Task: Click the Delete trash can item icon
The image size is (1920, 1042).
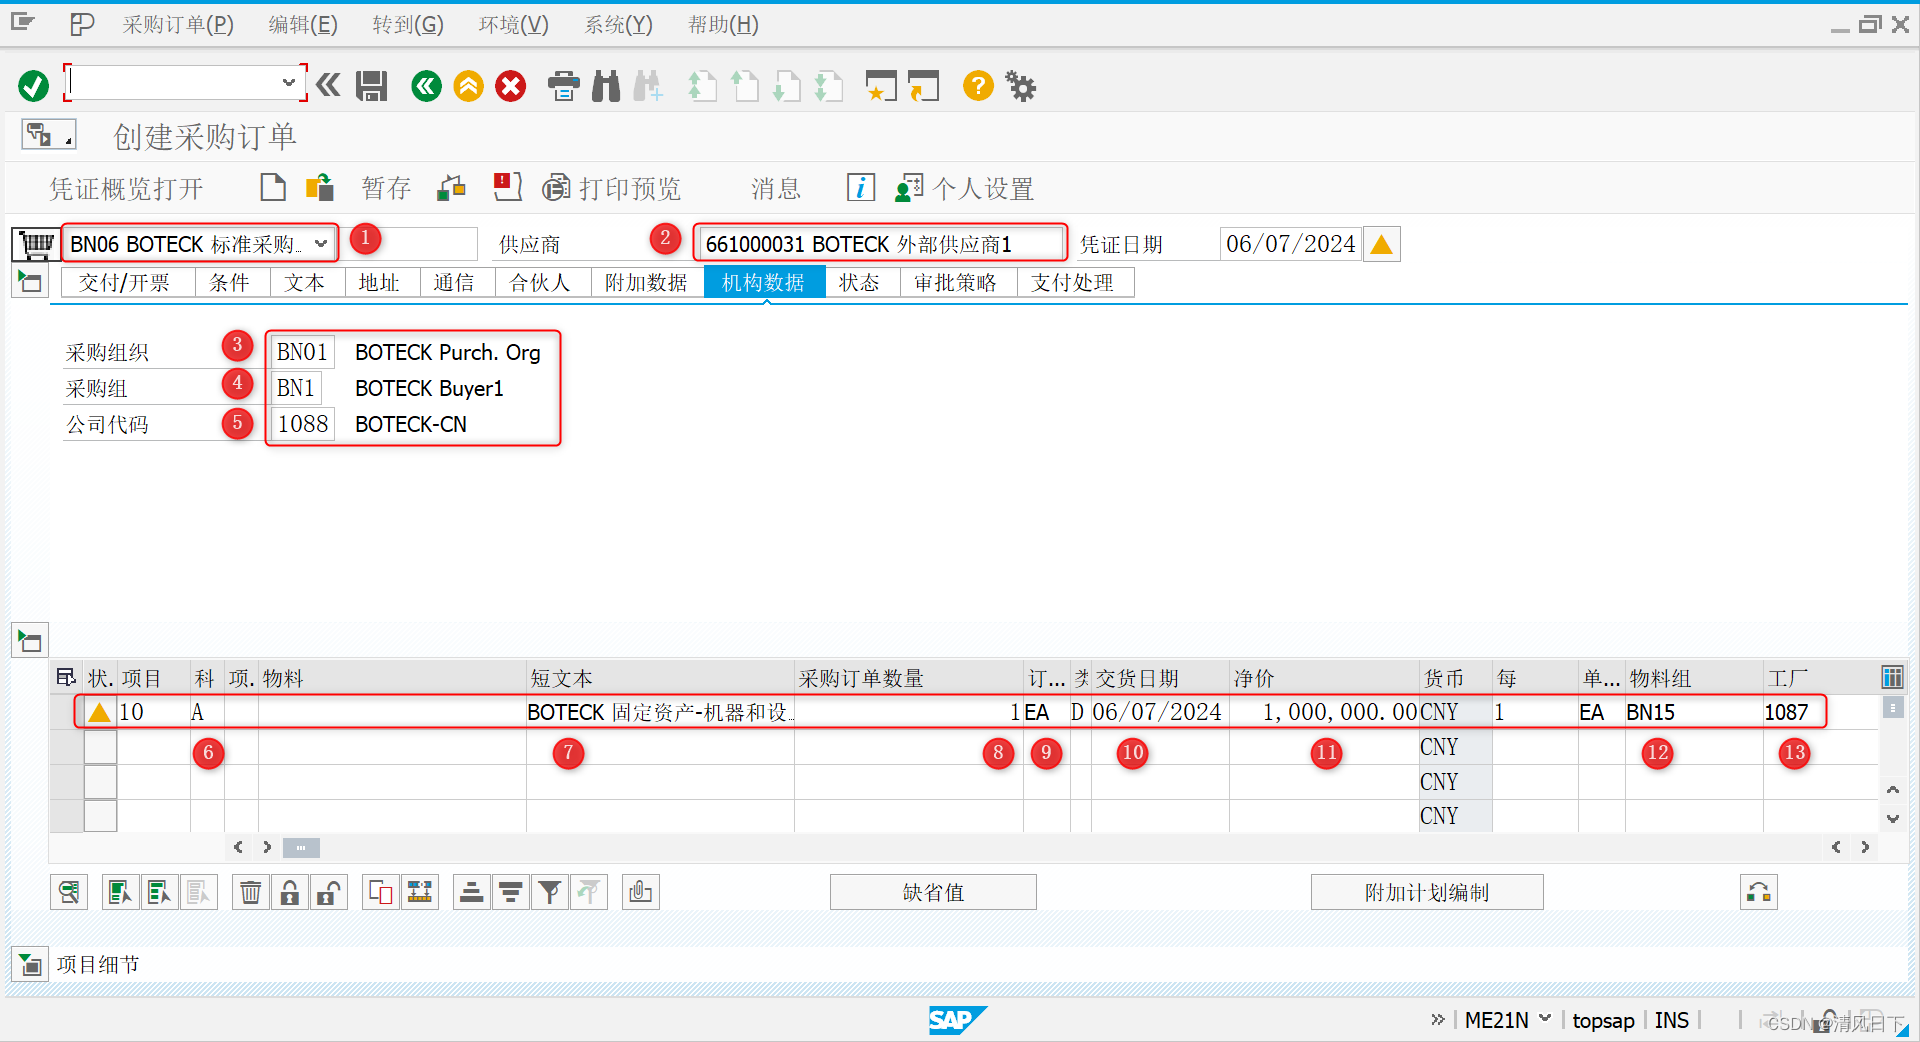Action: (250, 892)
